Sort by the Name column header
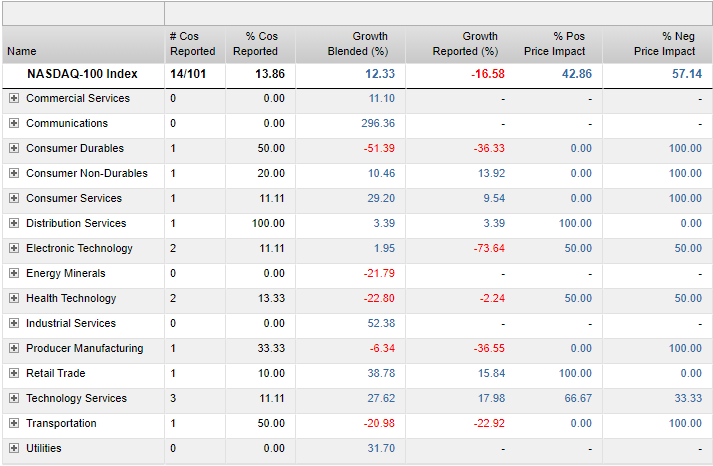This screenshot has height=466, width=713. [21, 51]
